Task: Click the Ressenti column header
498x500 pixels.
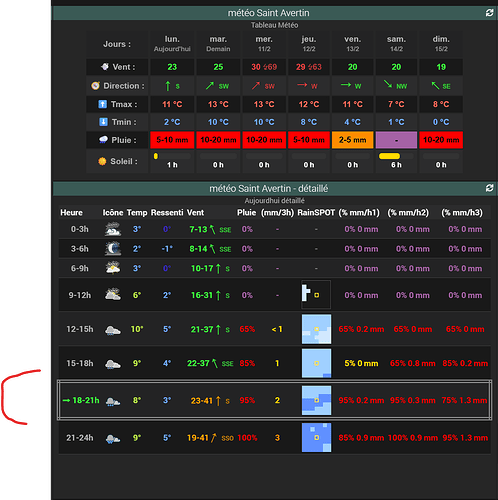Action: pos(167,213)
